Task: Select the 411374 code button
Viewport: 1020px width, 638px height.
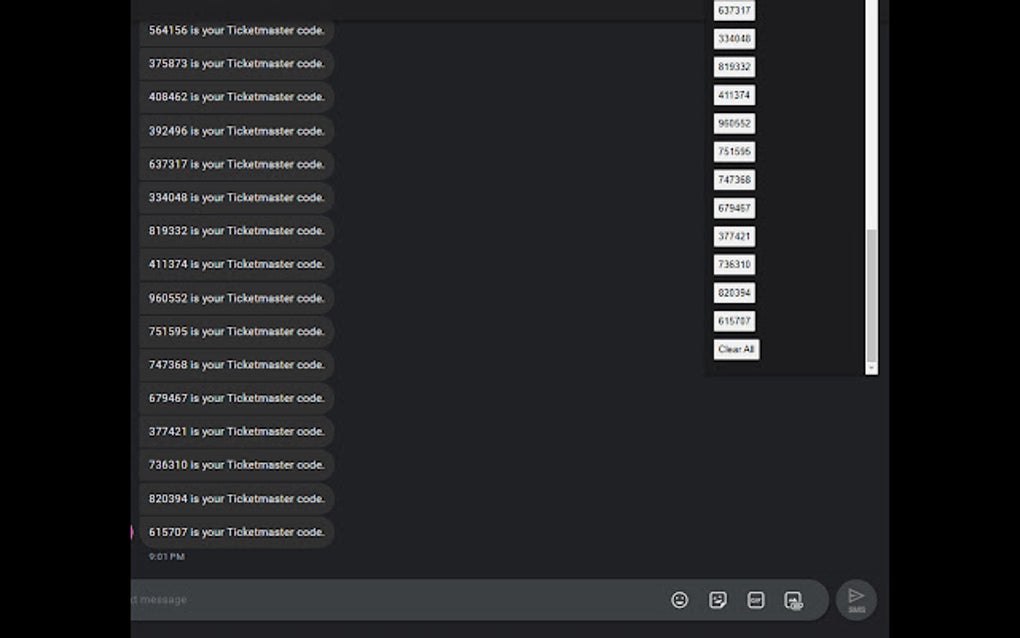Action: 734,95
